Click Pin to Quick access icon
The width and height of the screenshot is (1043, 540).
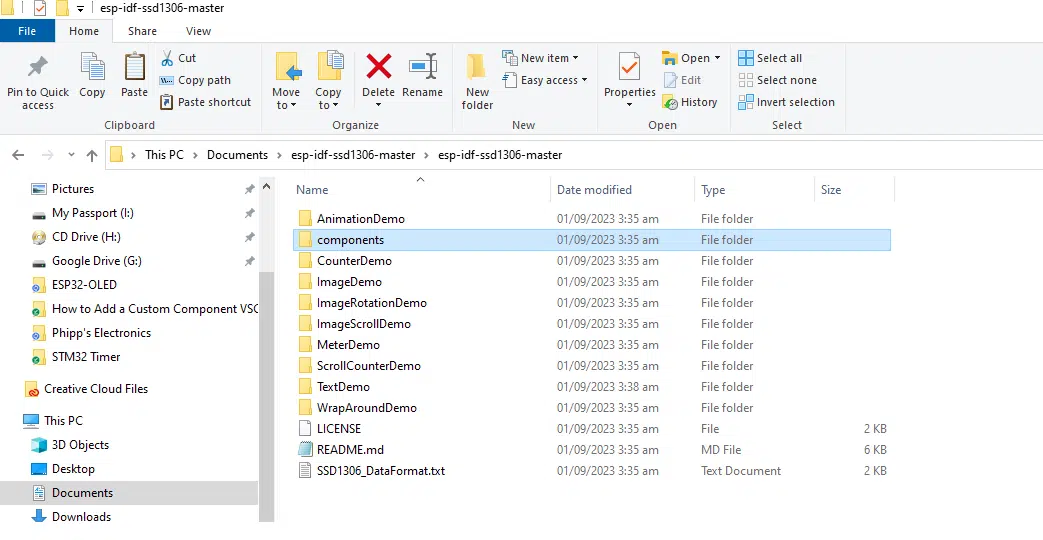pyautogui.click(x=37, y=68)
